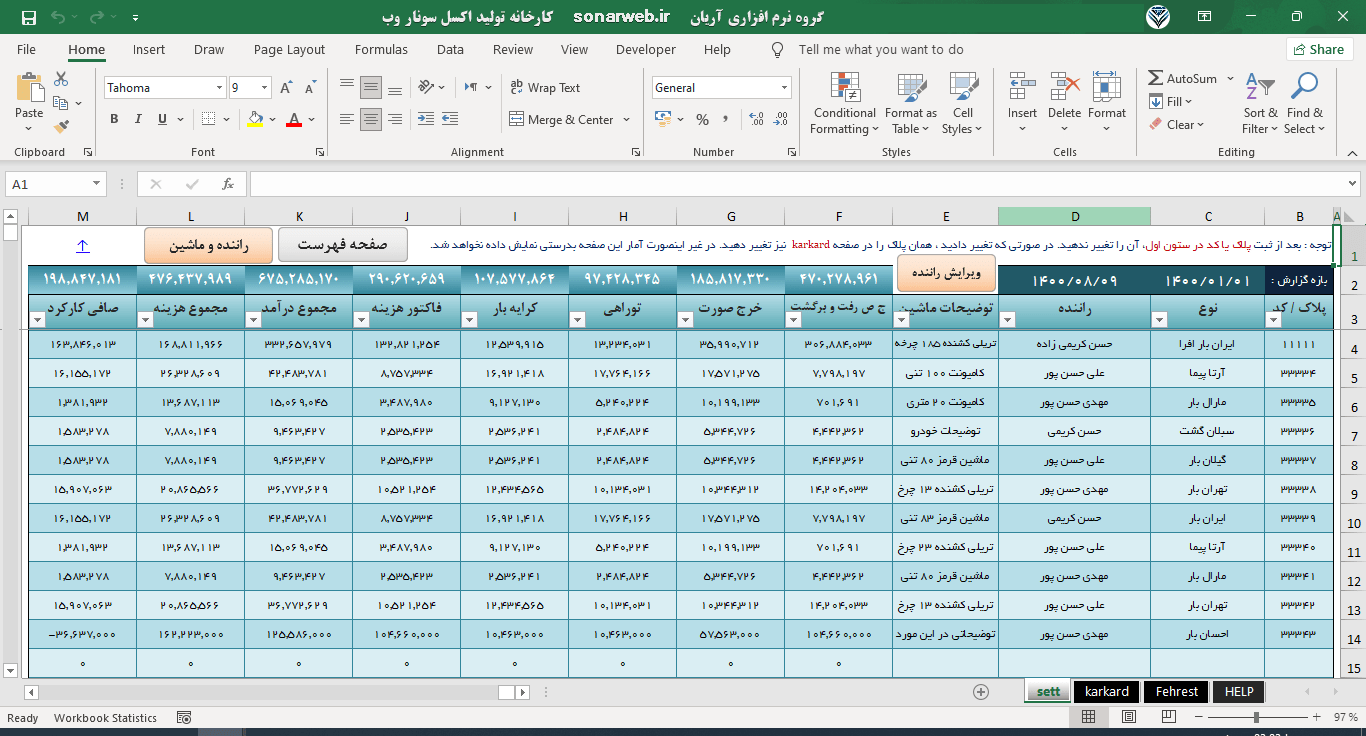The image size is (1366, 736).
Task: Select the column H header
Action: (623, 216)
